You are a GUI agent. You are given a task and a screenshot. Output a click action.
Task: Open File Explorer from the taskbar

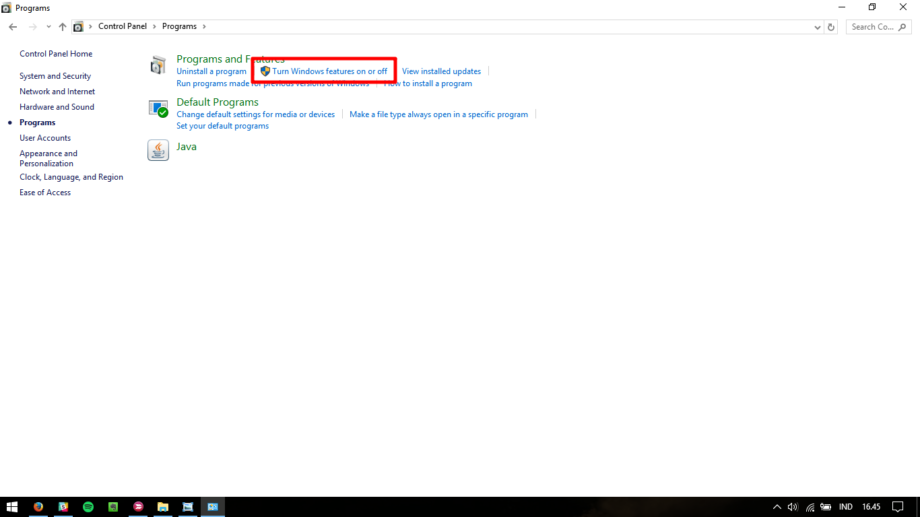pos(163,507)
